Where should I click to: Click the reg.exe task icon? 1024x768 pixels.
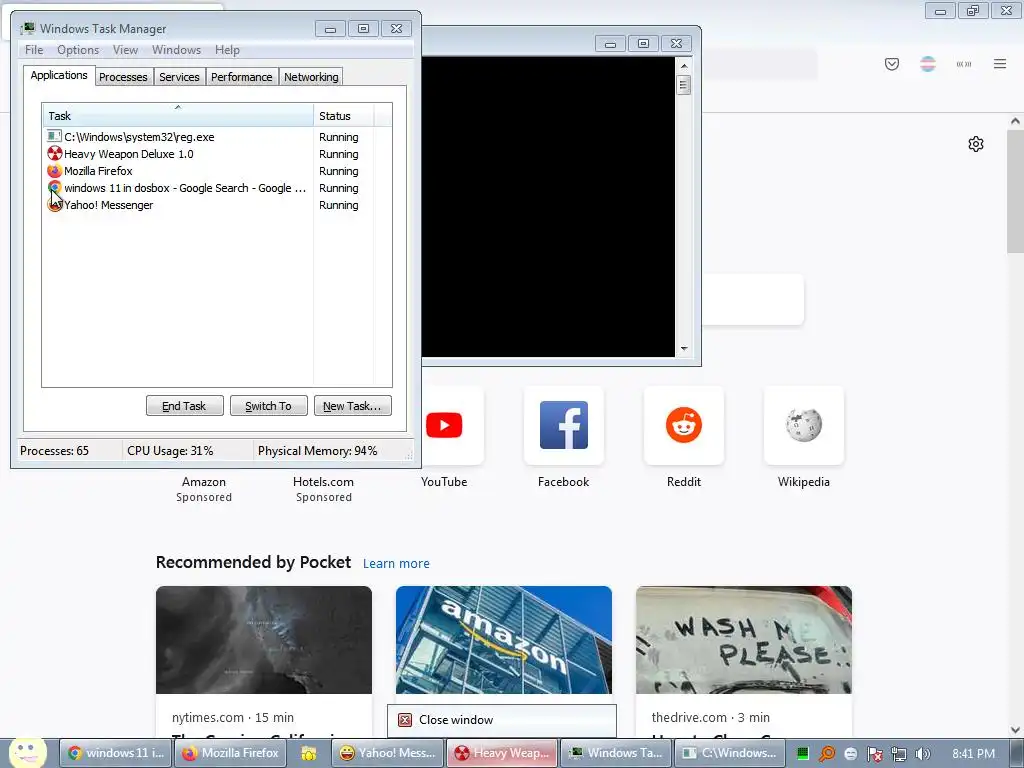(x=54, y=136)
